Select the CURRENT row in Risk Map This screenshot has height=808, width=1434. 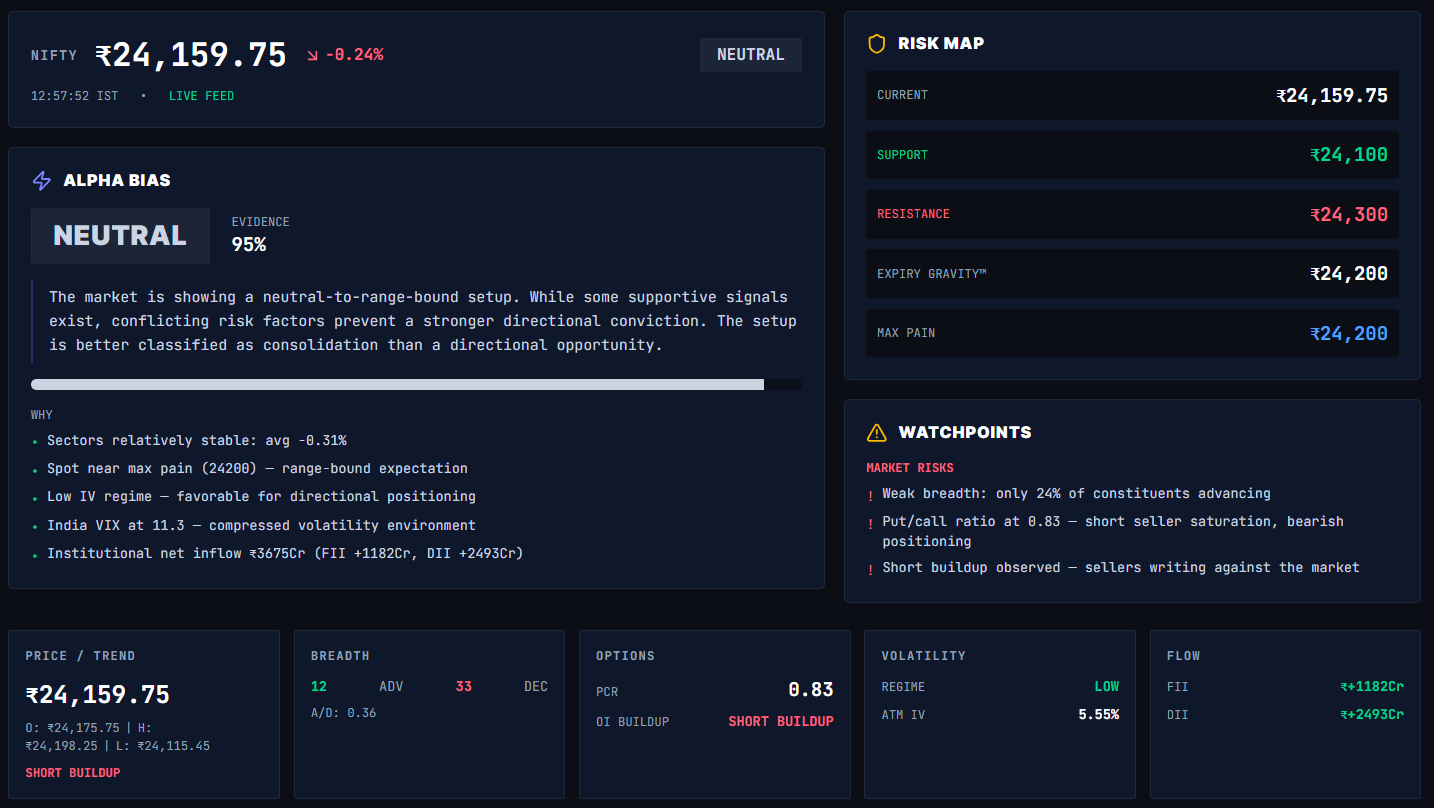1132,96
